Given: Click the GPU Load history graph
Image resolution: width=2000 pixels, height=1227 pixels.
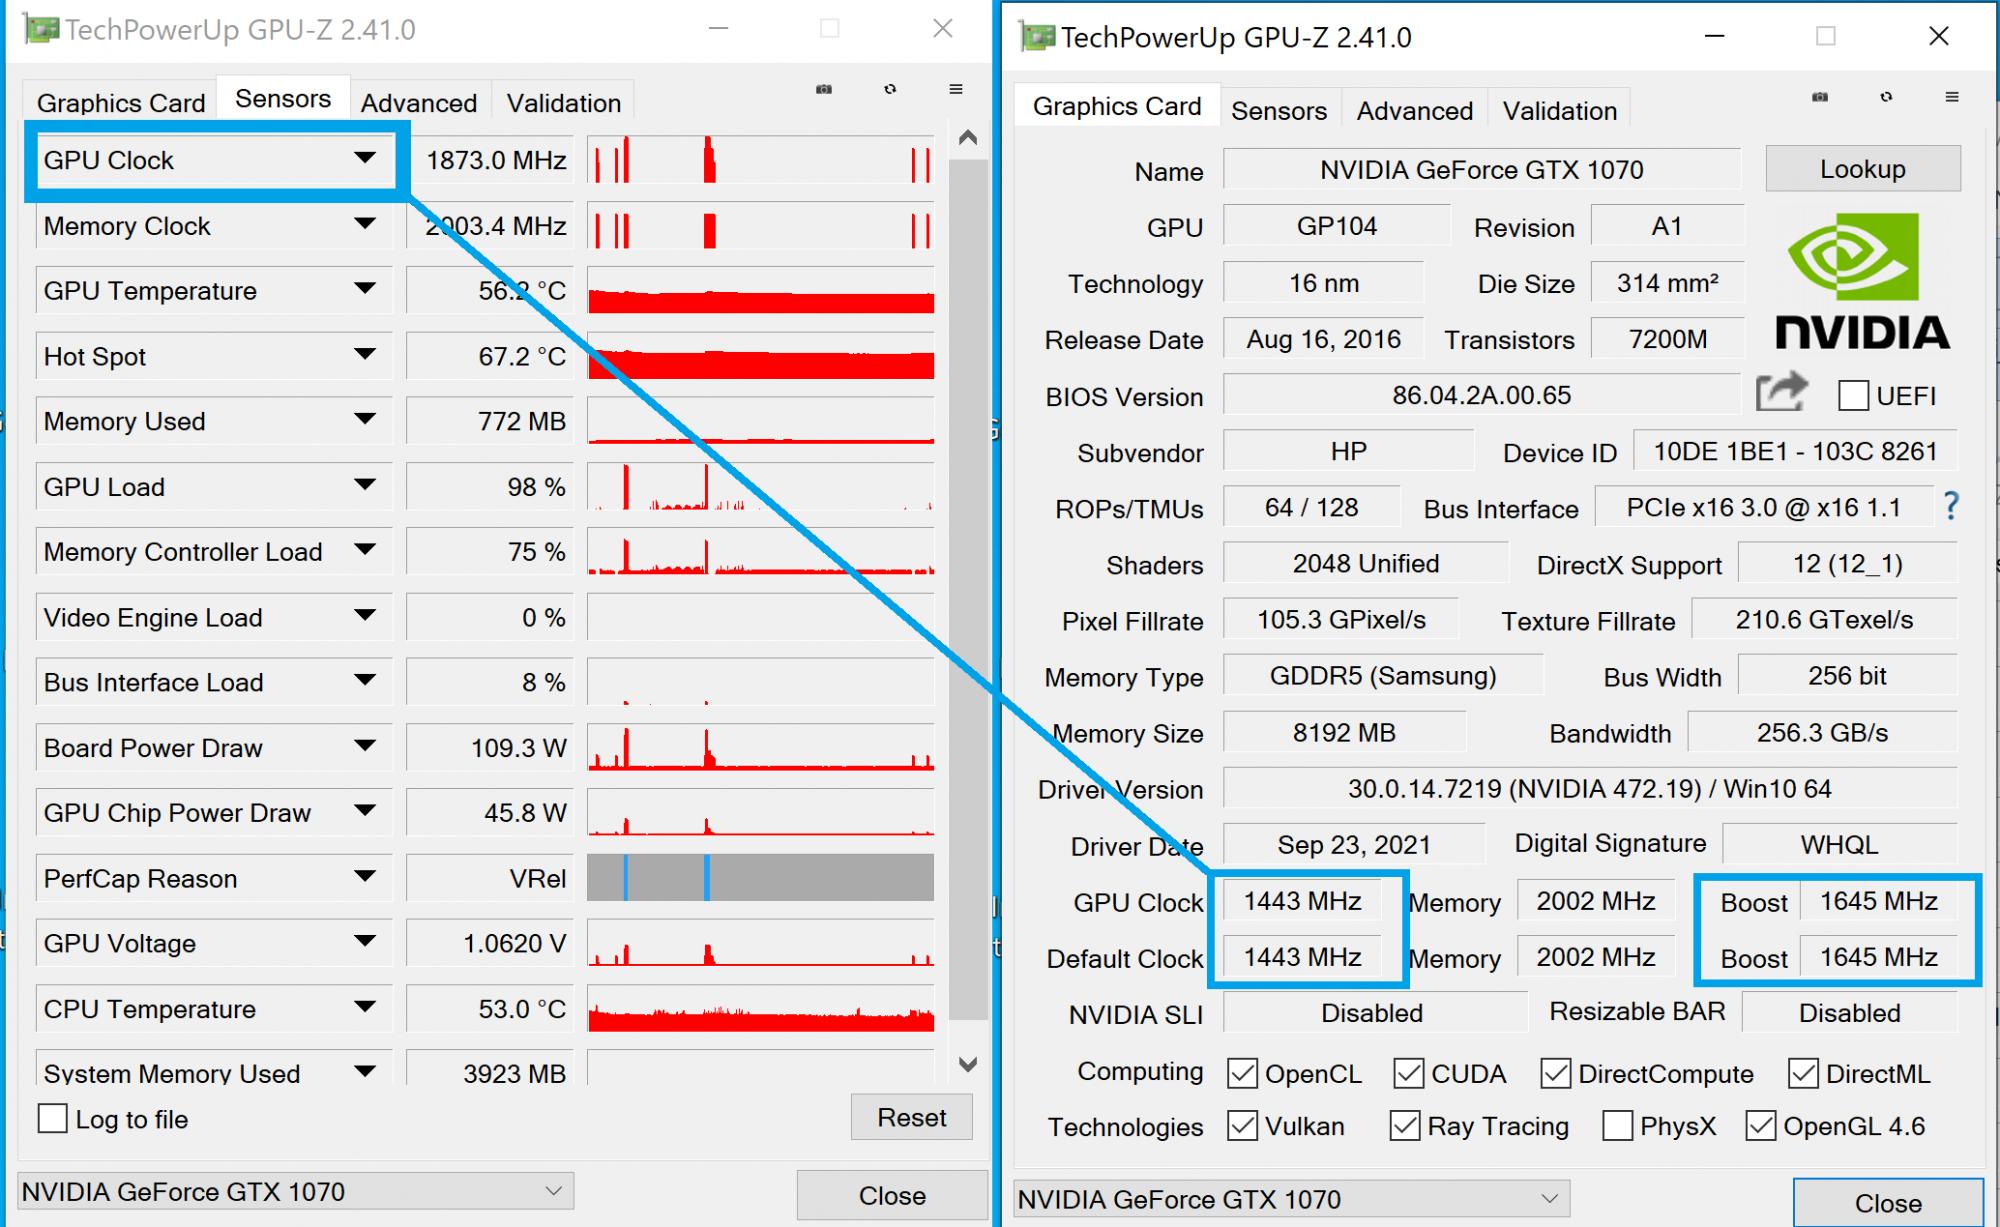Looking at the screenshot, I should [x=761, y=486].
